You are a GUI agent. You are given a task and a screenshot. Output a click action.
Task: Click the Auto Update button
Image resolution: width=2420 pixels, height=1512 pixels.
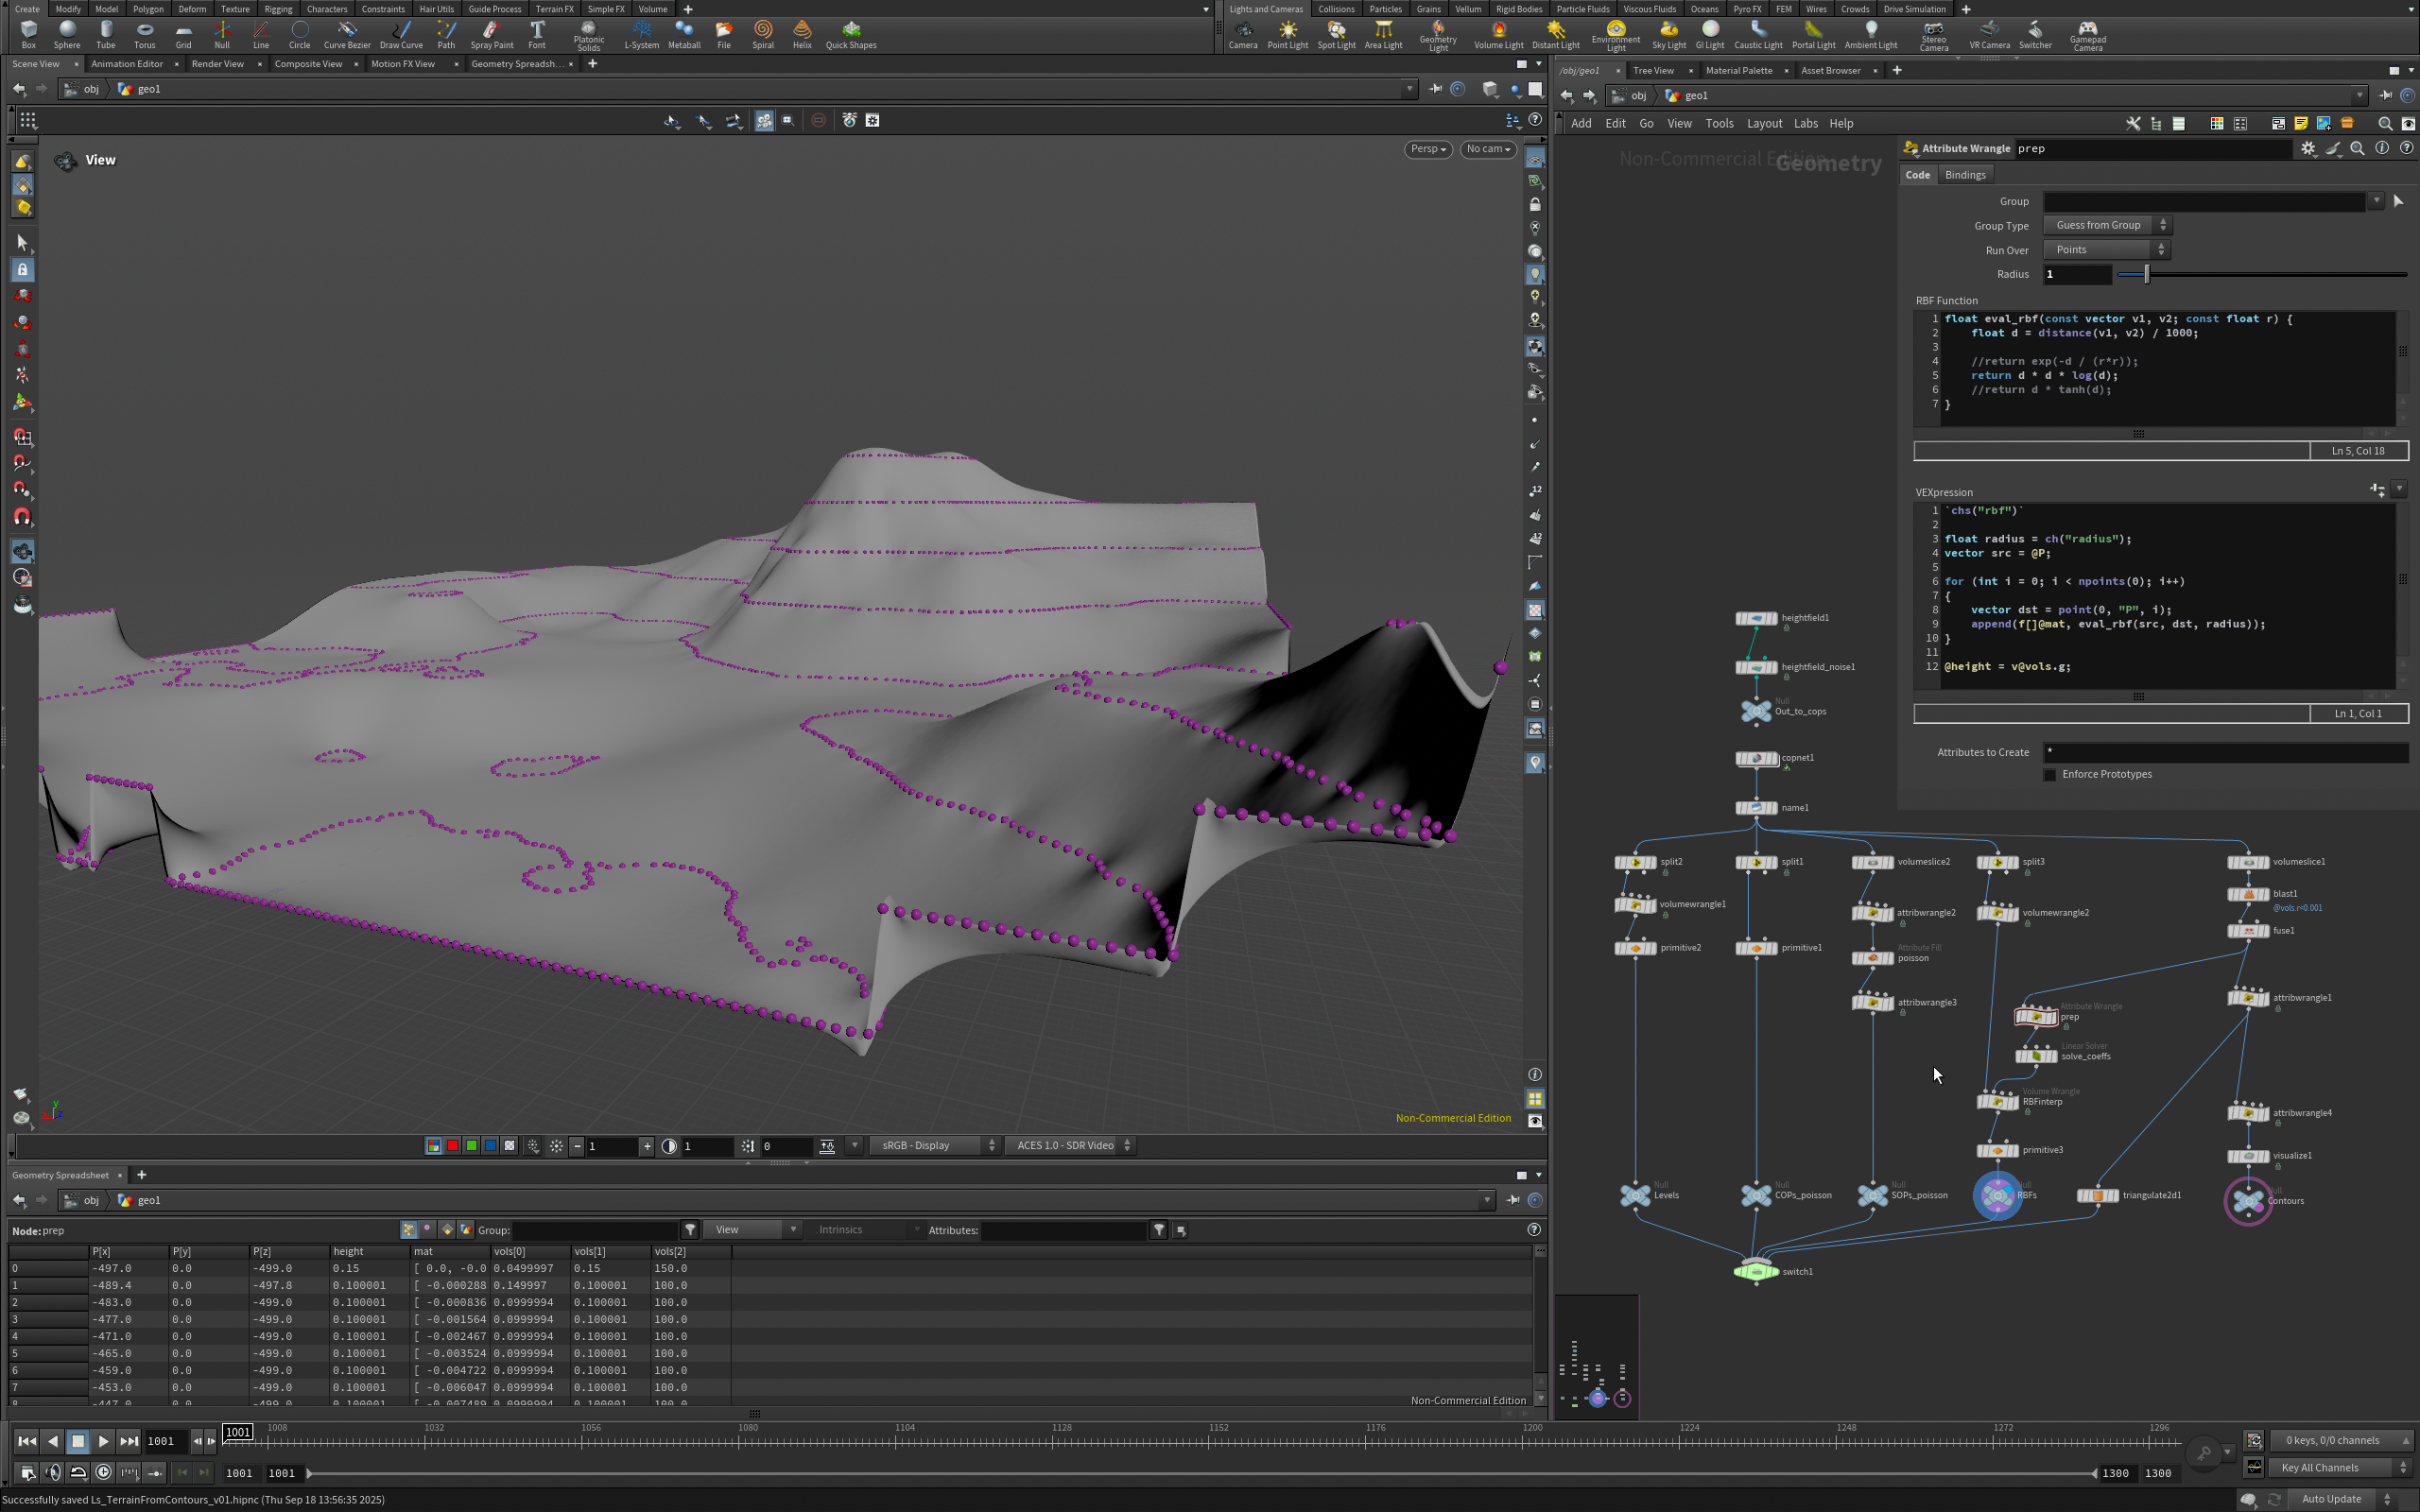click(x=2330, y=1499)
